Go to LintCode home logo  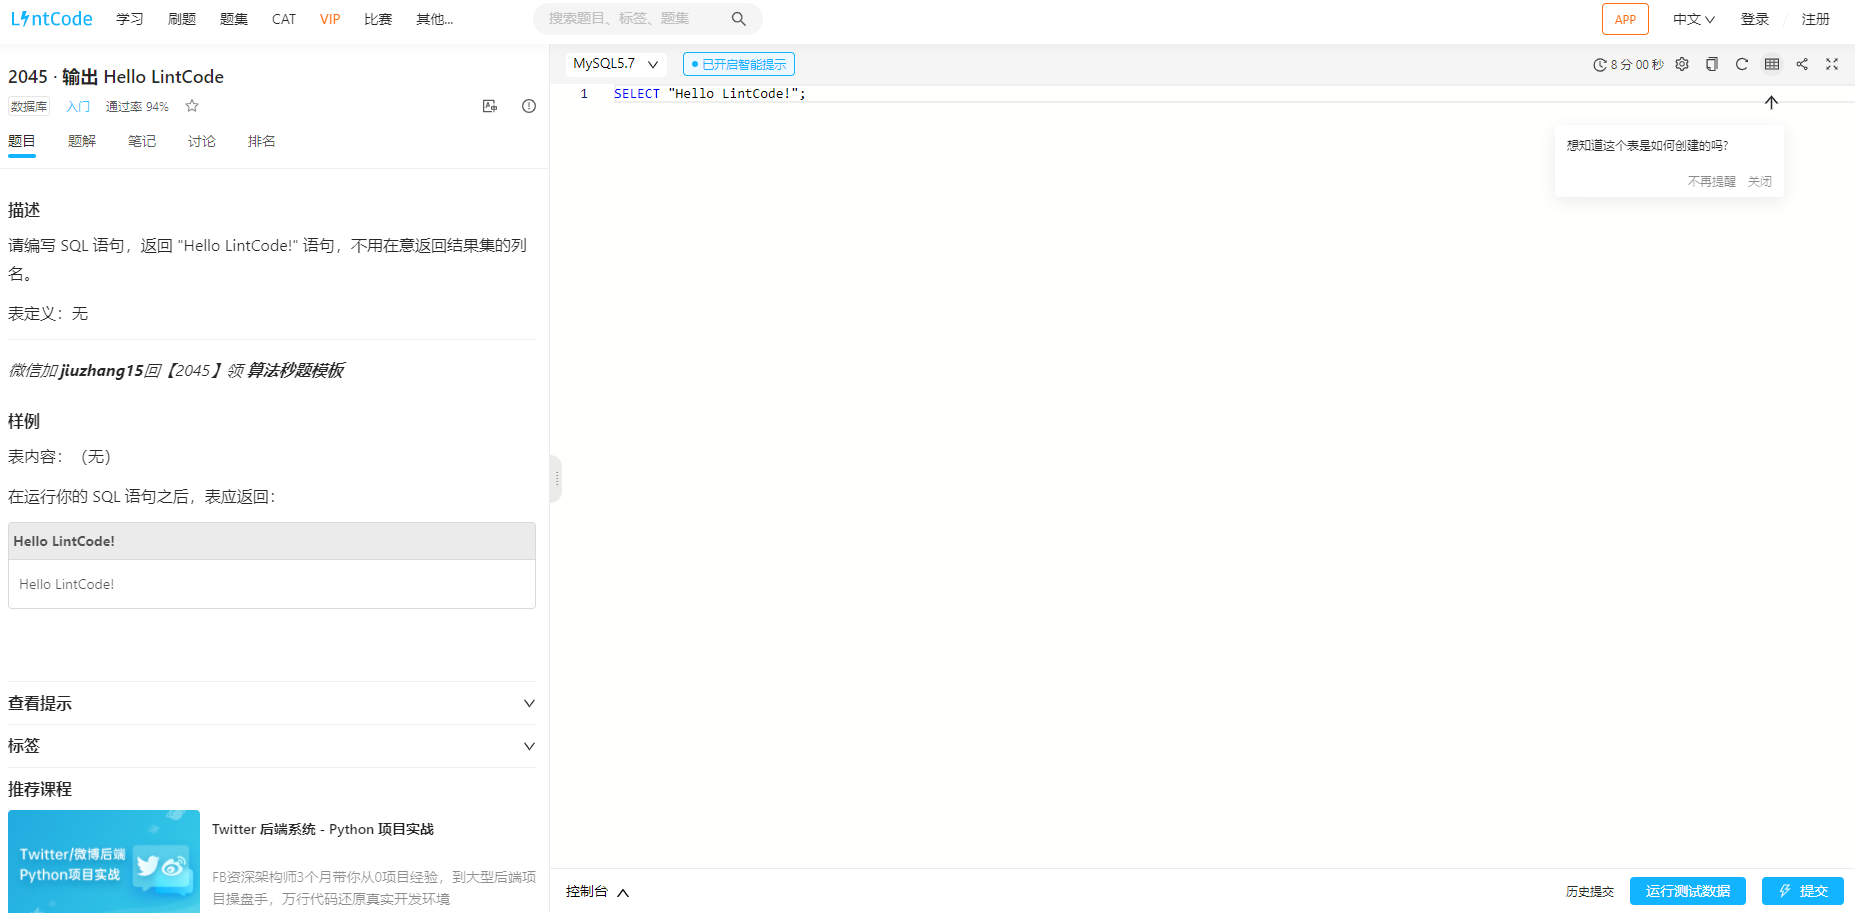click(52, 19)
